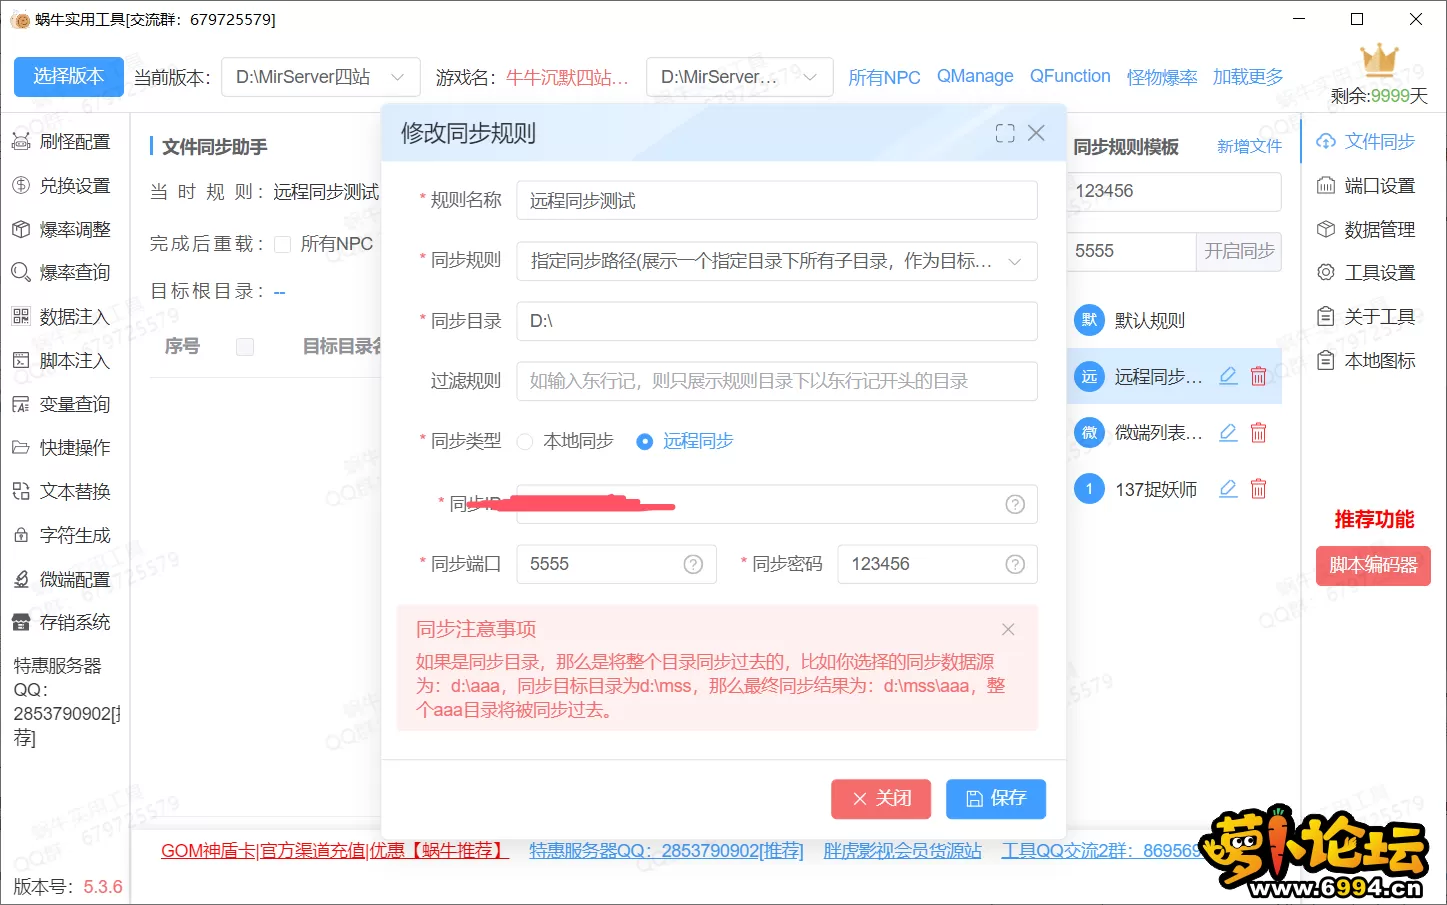Click the 数据管理 box icon
Viewport: 1447px width, 905px height.
[x=1326, y=229]
